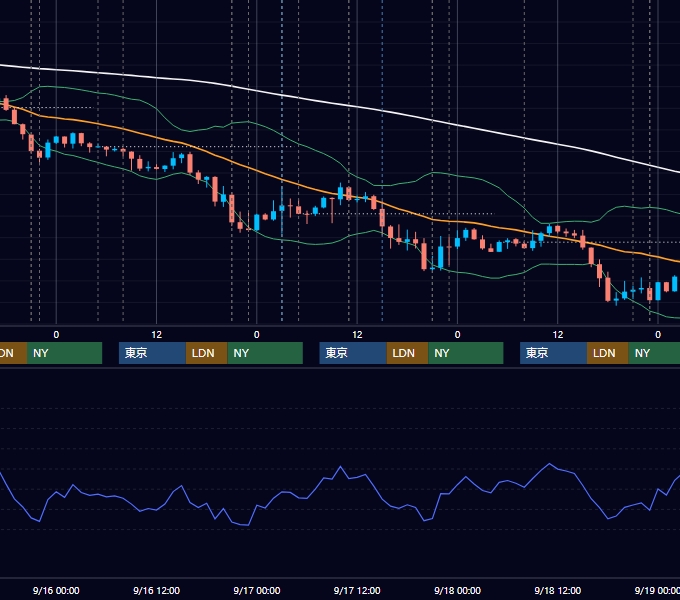Select the 東京 session block on 9/18
Viewport: 680px width, 600px height.
point(553,353)
